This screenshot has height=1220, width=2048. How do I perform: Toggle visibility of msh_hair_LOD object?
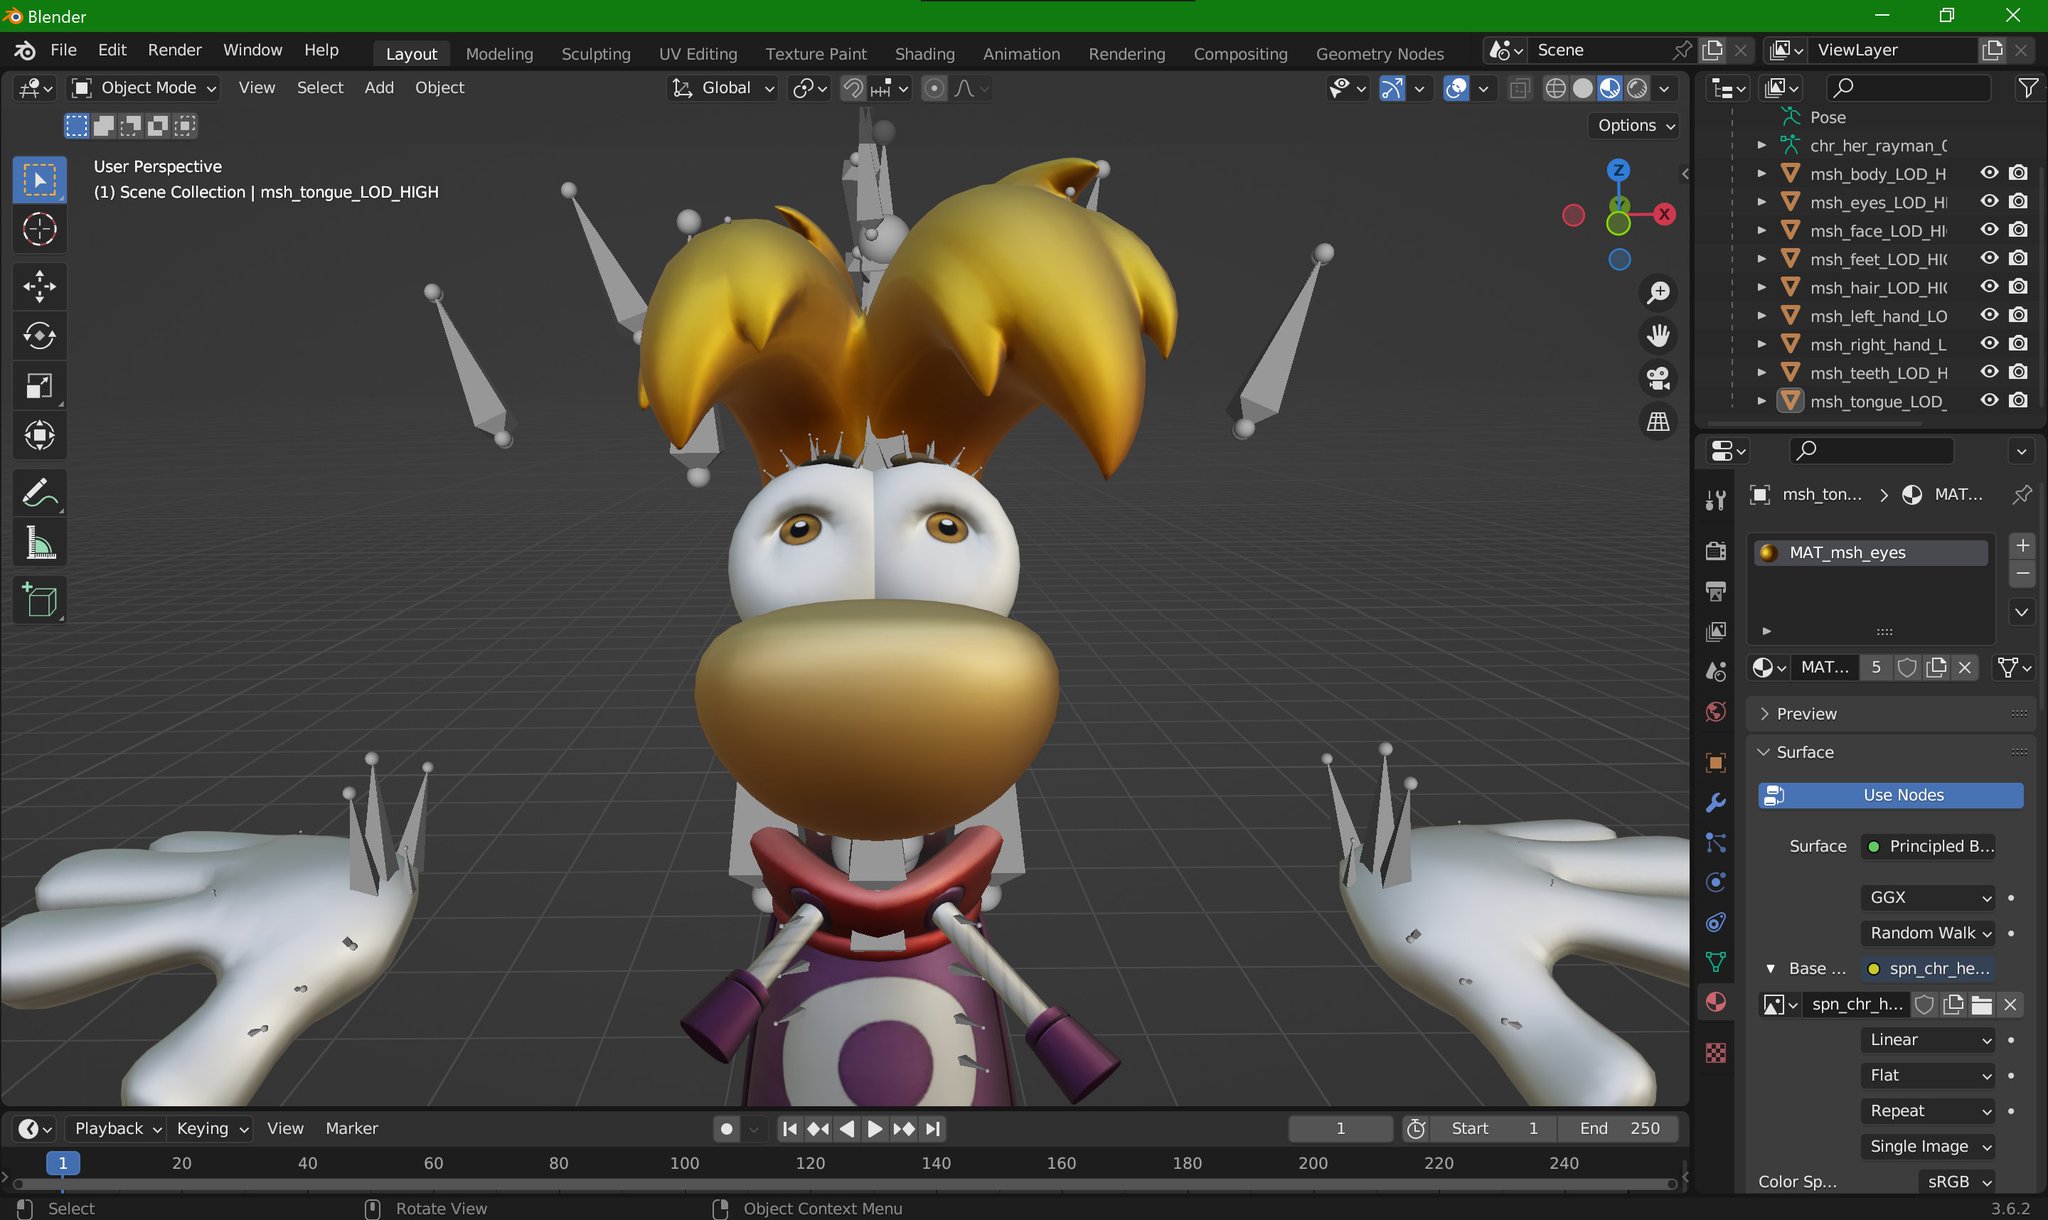(x=1990, y=287)
